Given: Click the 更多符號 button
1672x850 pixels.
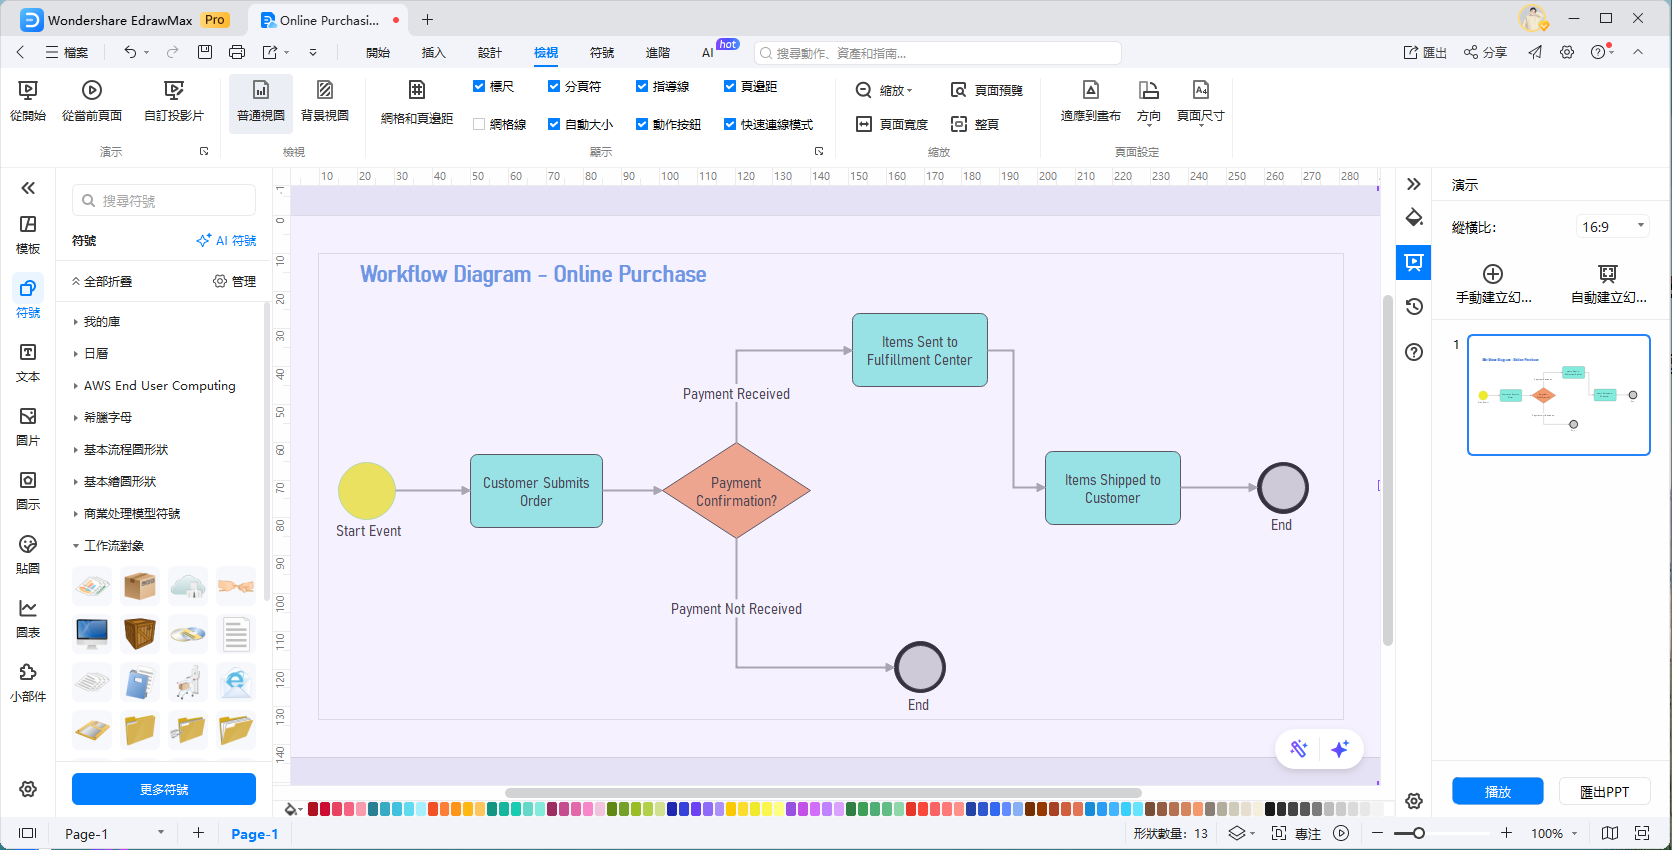Looking at the screenshot, I should coord(164,789).
